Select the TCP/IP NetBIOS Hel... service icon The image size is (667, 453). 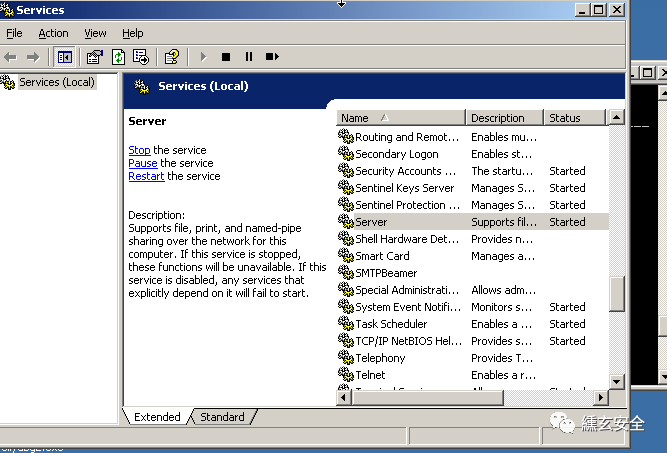coord(346,341)
